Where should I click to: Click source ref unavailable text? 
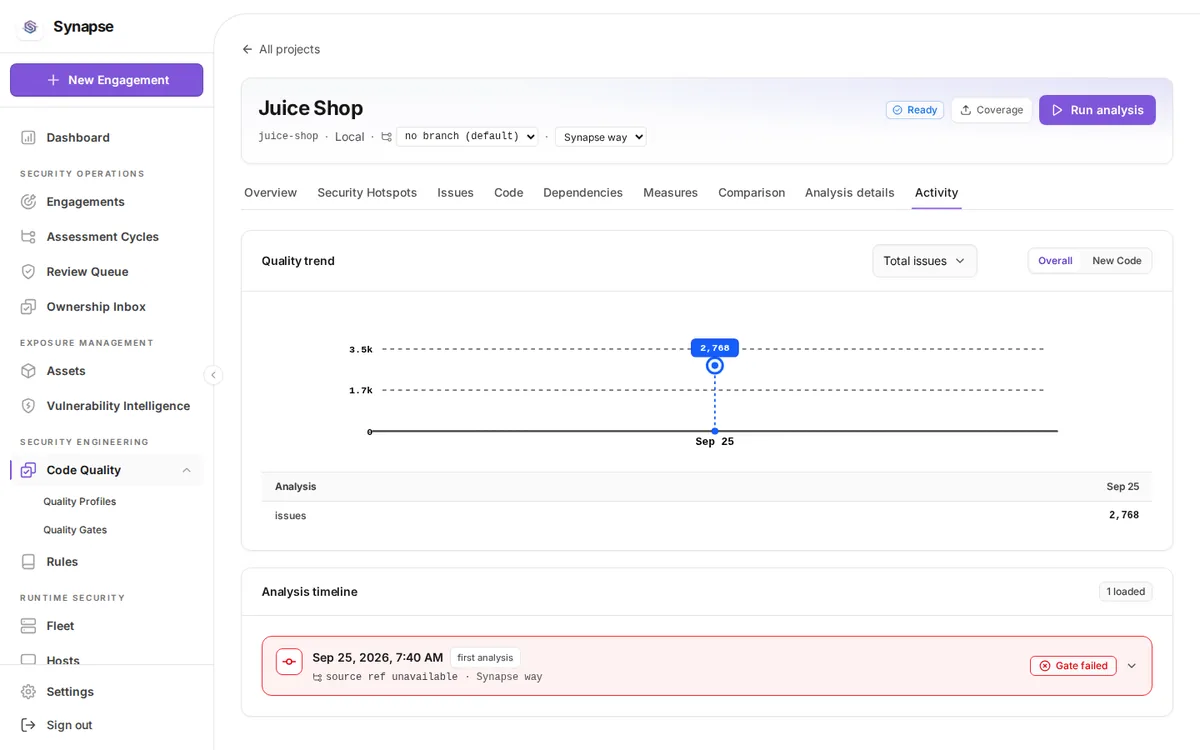click(x=392, y=678)
